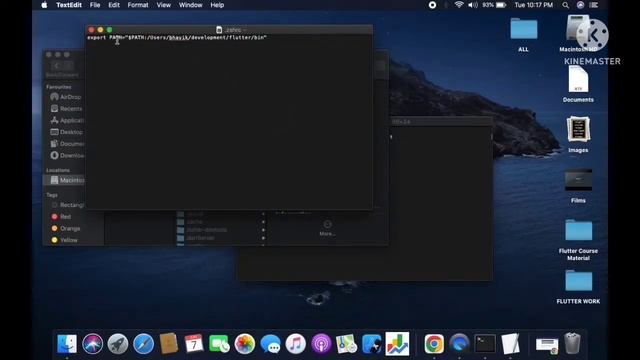Select the Red tag in Finder
Image resolution: width=640 pixels, height=360 pixels.
[x=61, y=217]
